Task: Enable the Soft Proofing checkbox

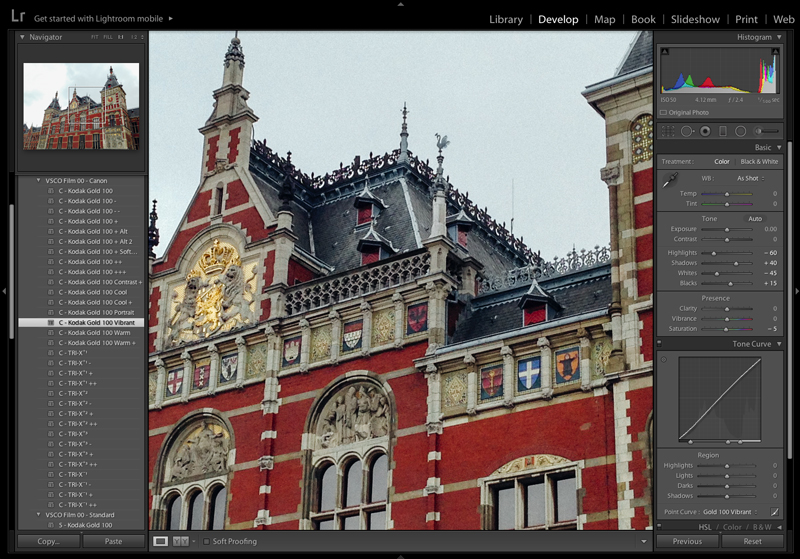Action: pos(206,541)
